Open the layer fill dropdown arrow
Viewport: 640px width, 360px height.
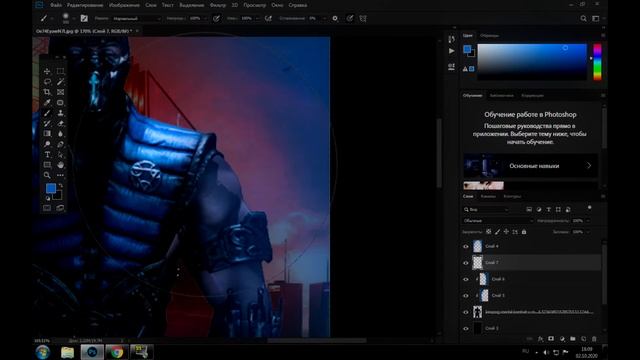588,232
